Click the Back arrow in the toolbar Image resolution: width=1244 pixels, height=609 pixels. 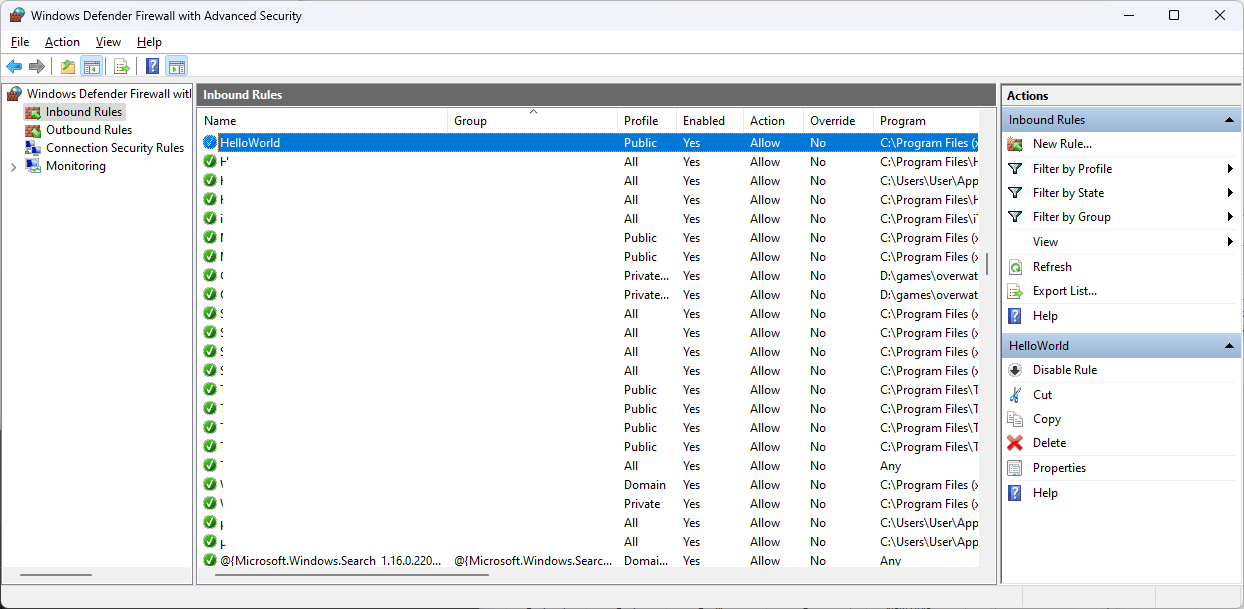14,67
